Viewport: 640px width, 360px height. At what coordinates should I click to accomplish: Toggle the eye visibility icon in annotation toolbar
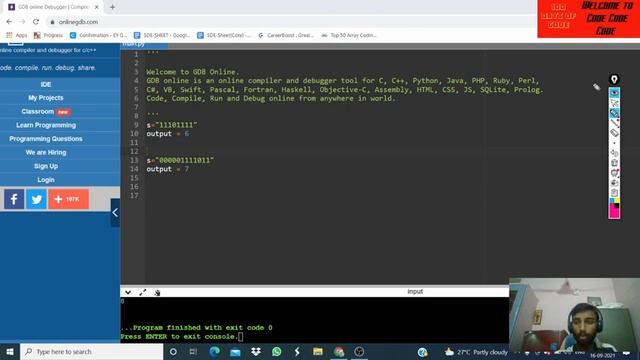coord(614,93)
